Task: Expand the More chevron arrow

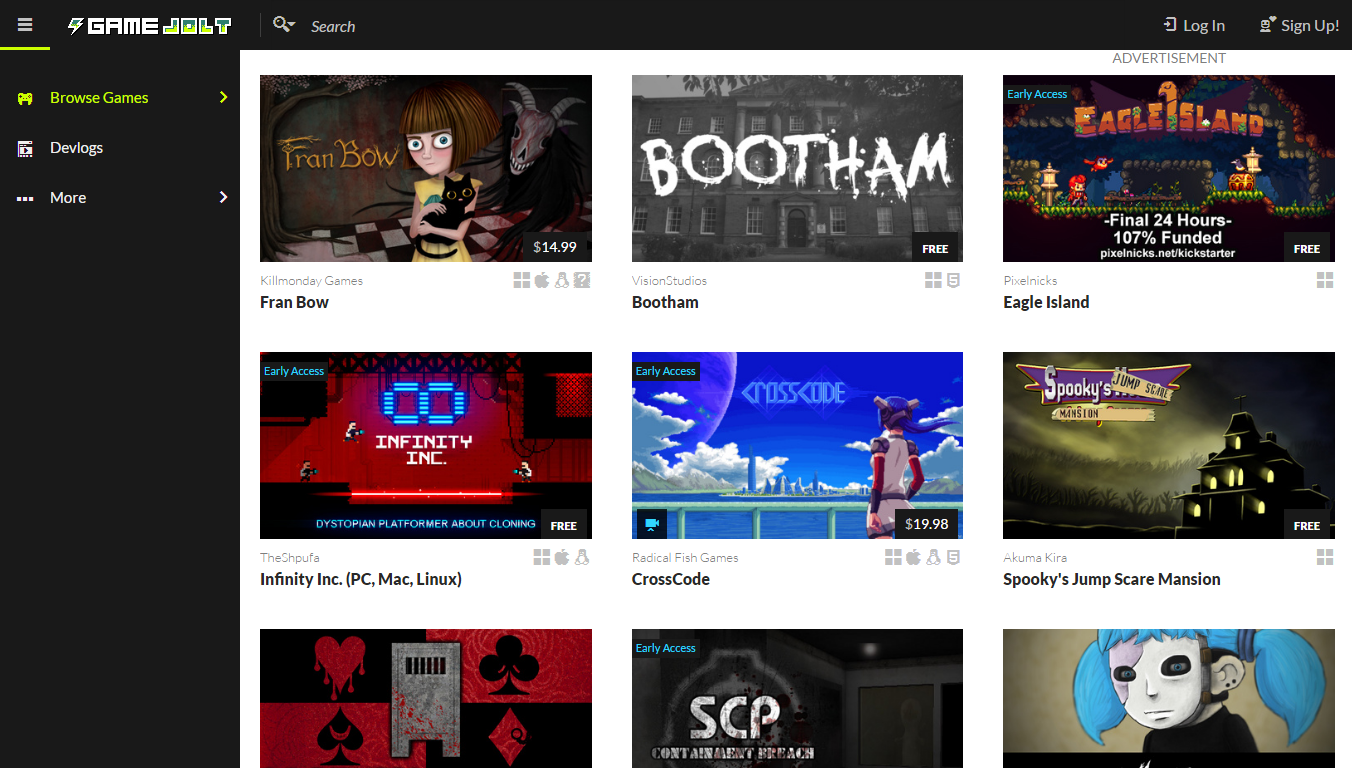Action: (223, 198)
